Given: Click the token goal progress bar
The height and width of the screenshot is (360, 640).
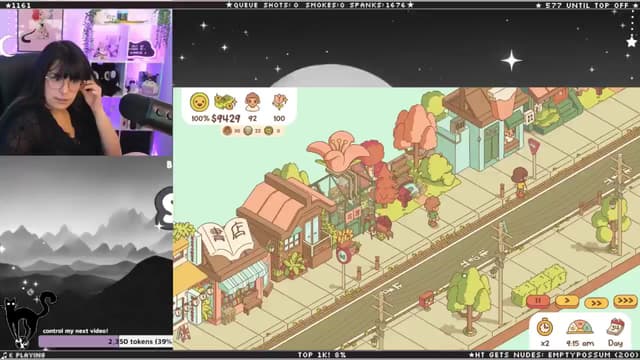Looking at the screenshot, I should click(x=106, y=341).
